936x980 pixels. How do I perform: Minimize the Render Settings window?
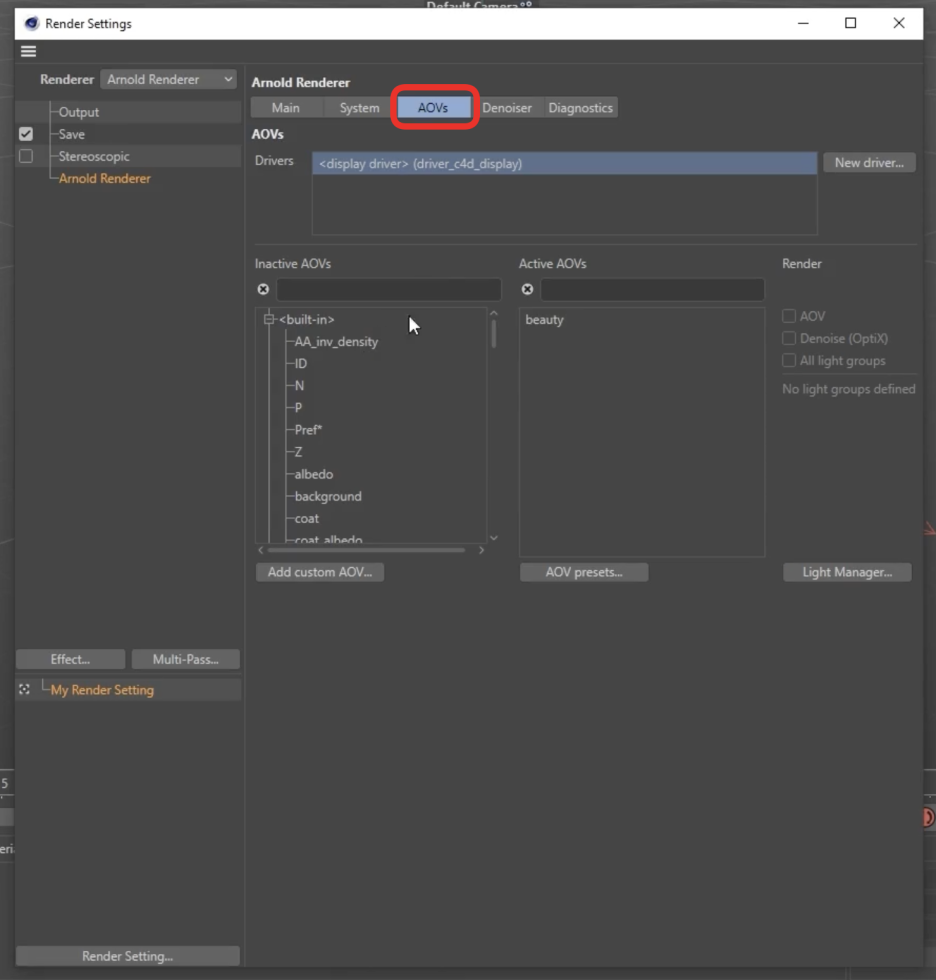click(804, 23)
